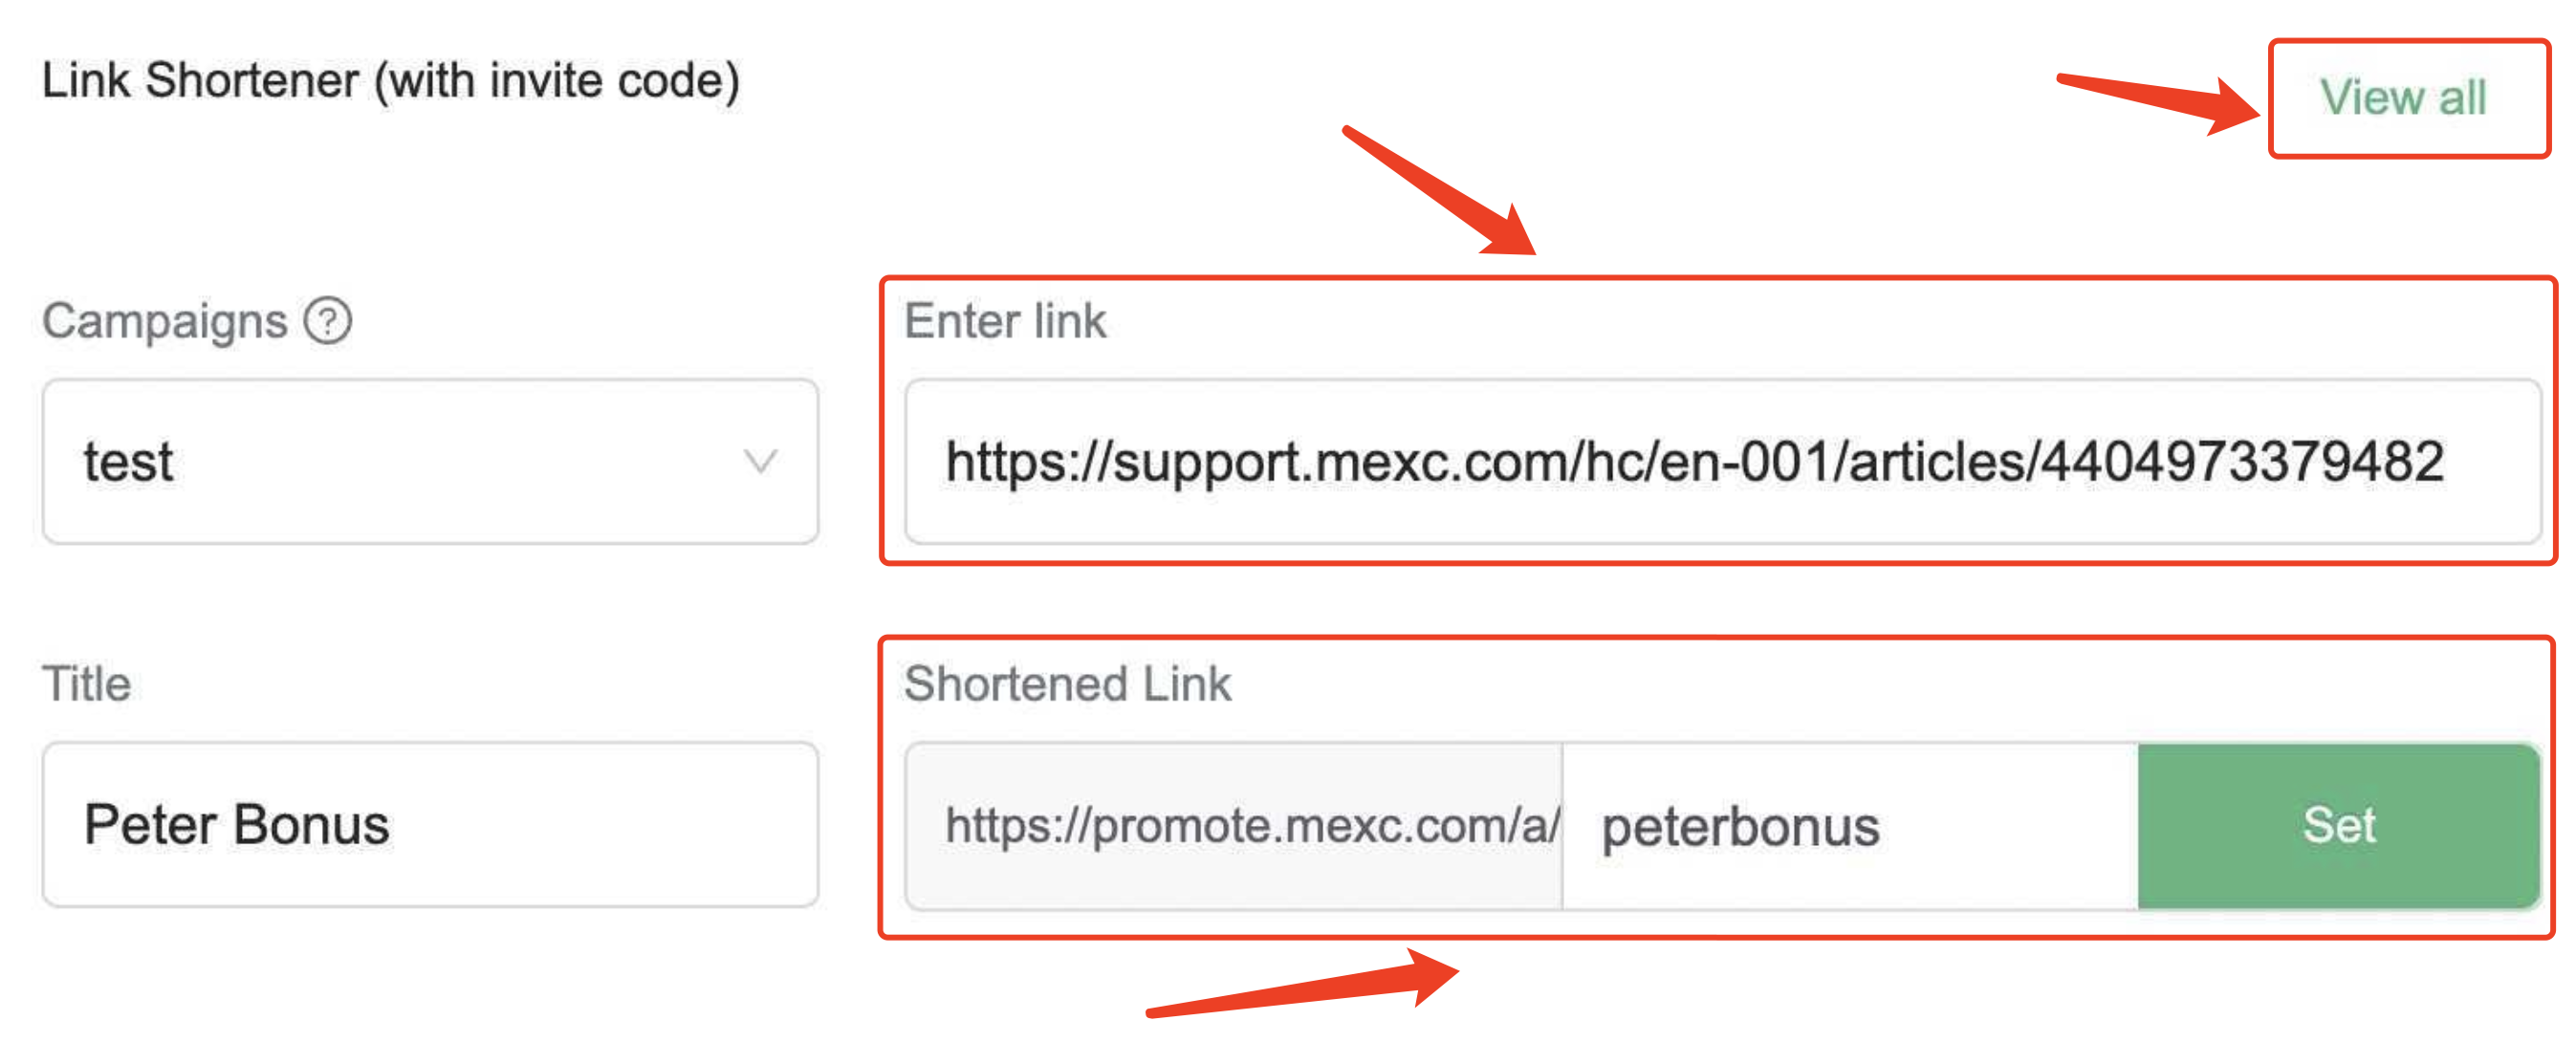Click the "Title" field label
Image resolution: width=2576 pixels, height=1042 pixels.
tap(87, 684)
